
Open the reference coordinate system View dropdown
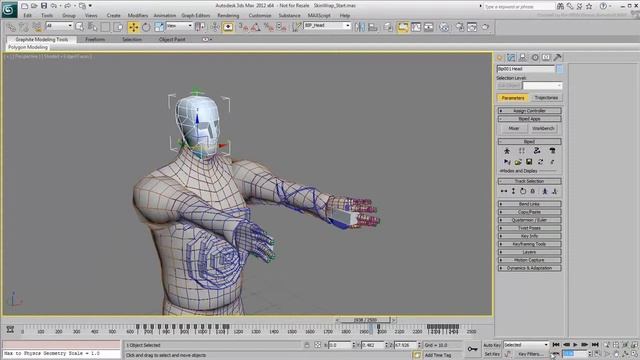(179, 26)
